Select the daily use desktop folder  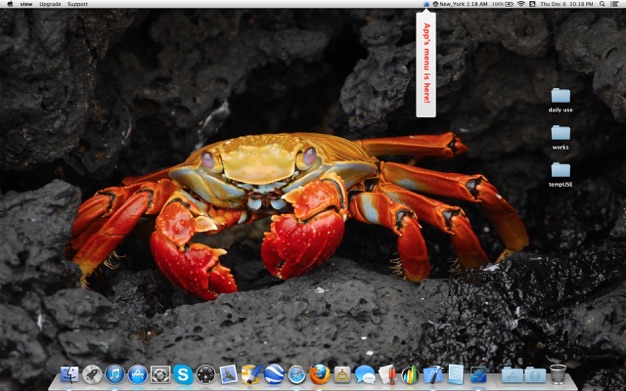coord(561,101)
